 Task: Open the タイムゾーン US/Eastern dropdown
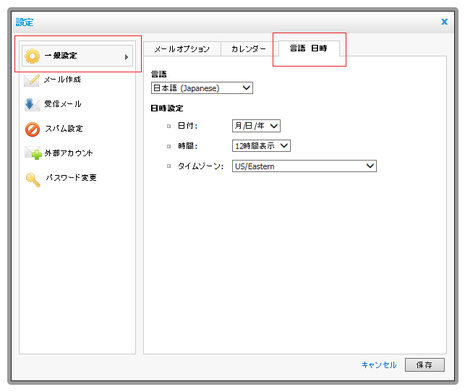304,166
